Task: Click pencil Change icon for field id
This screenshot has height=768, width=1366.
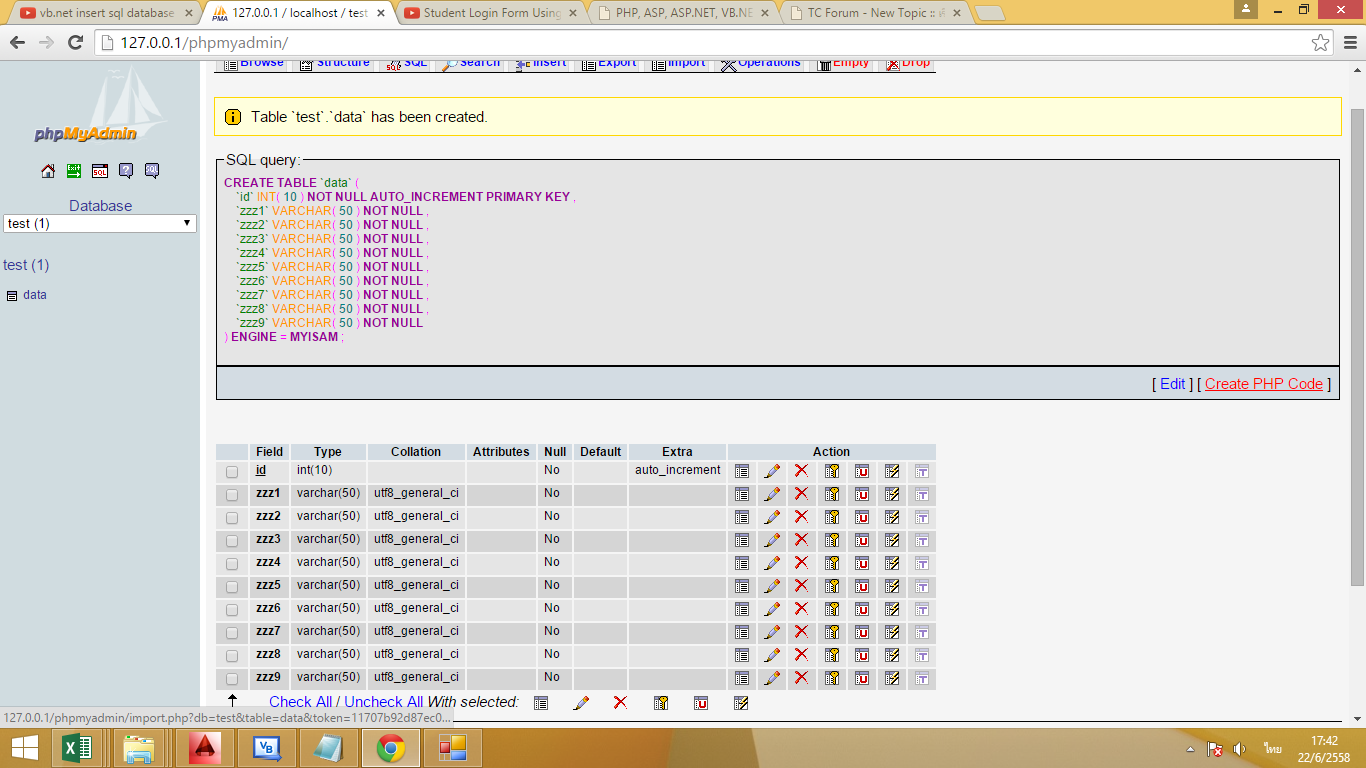Action: point(772,471)
